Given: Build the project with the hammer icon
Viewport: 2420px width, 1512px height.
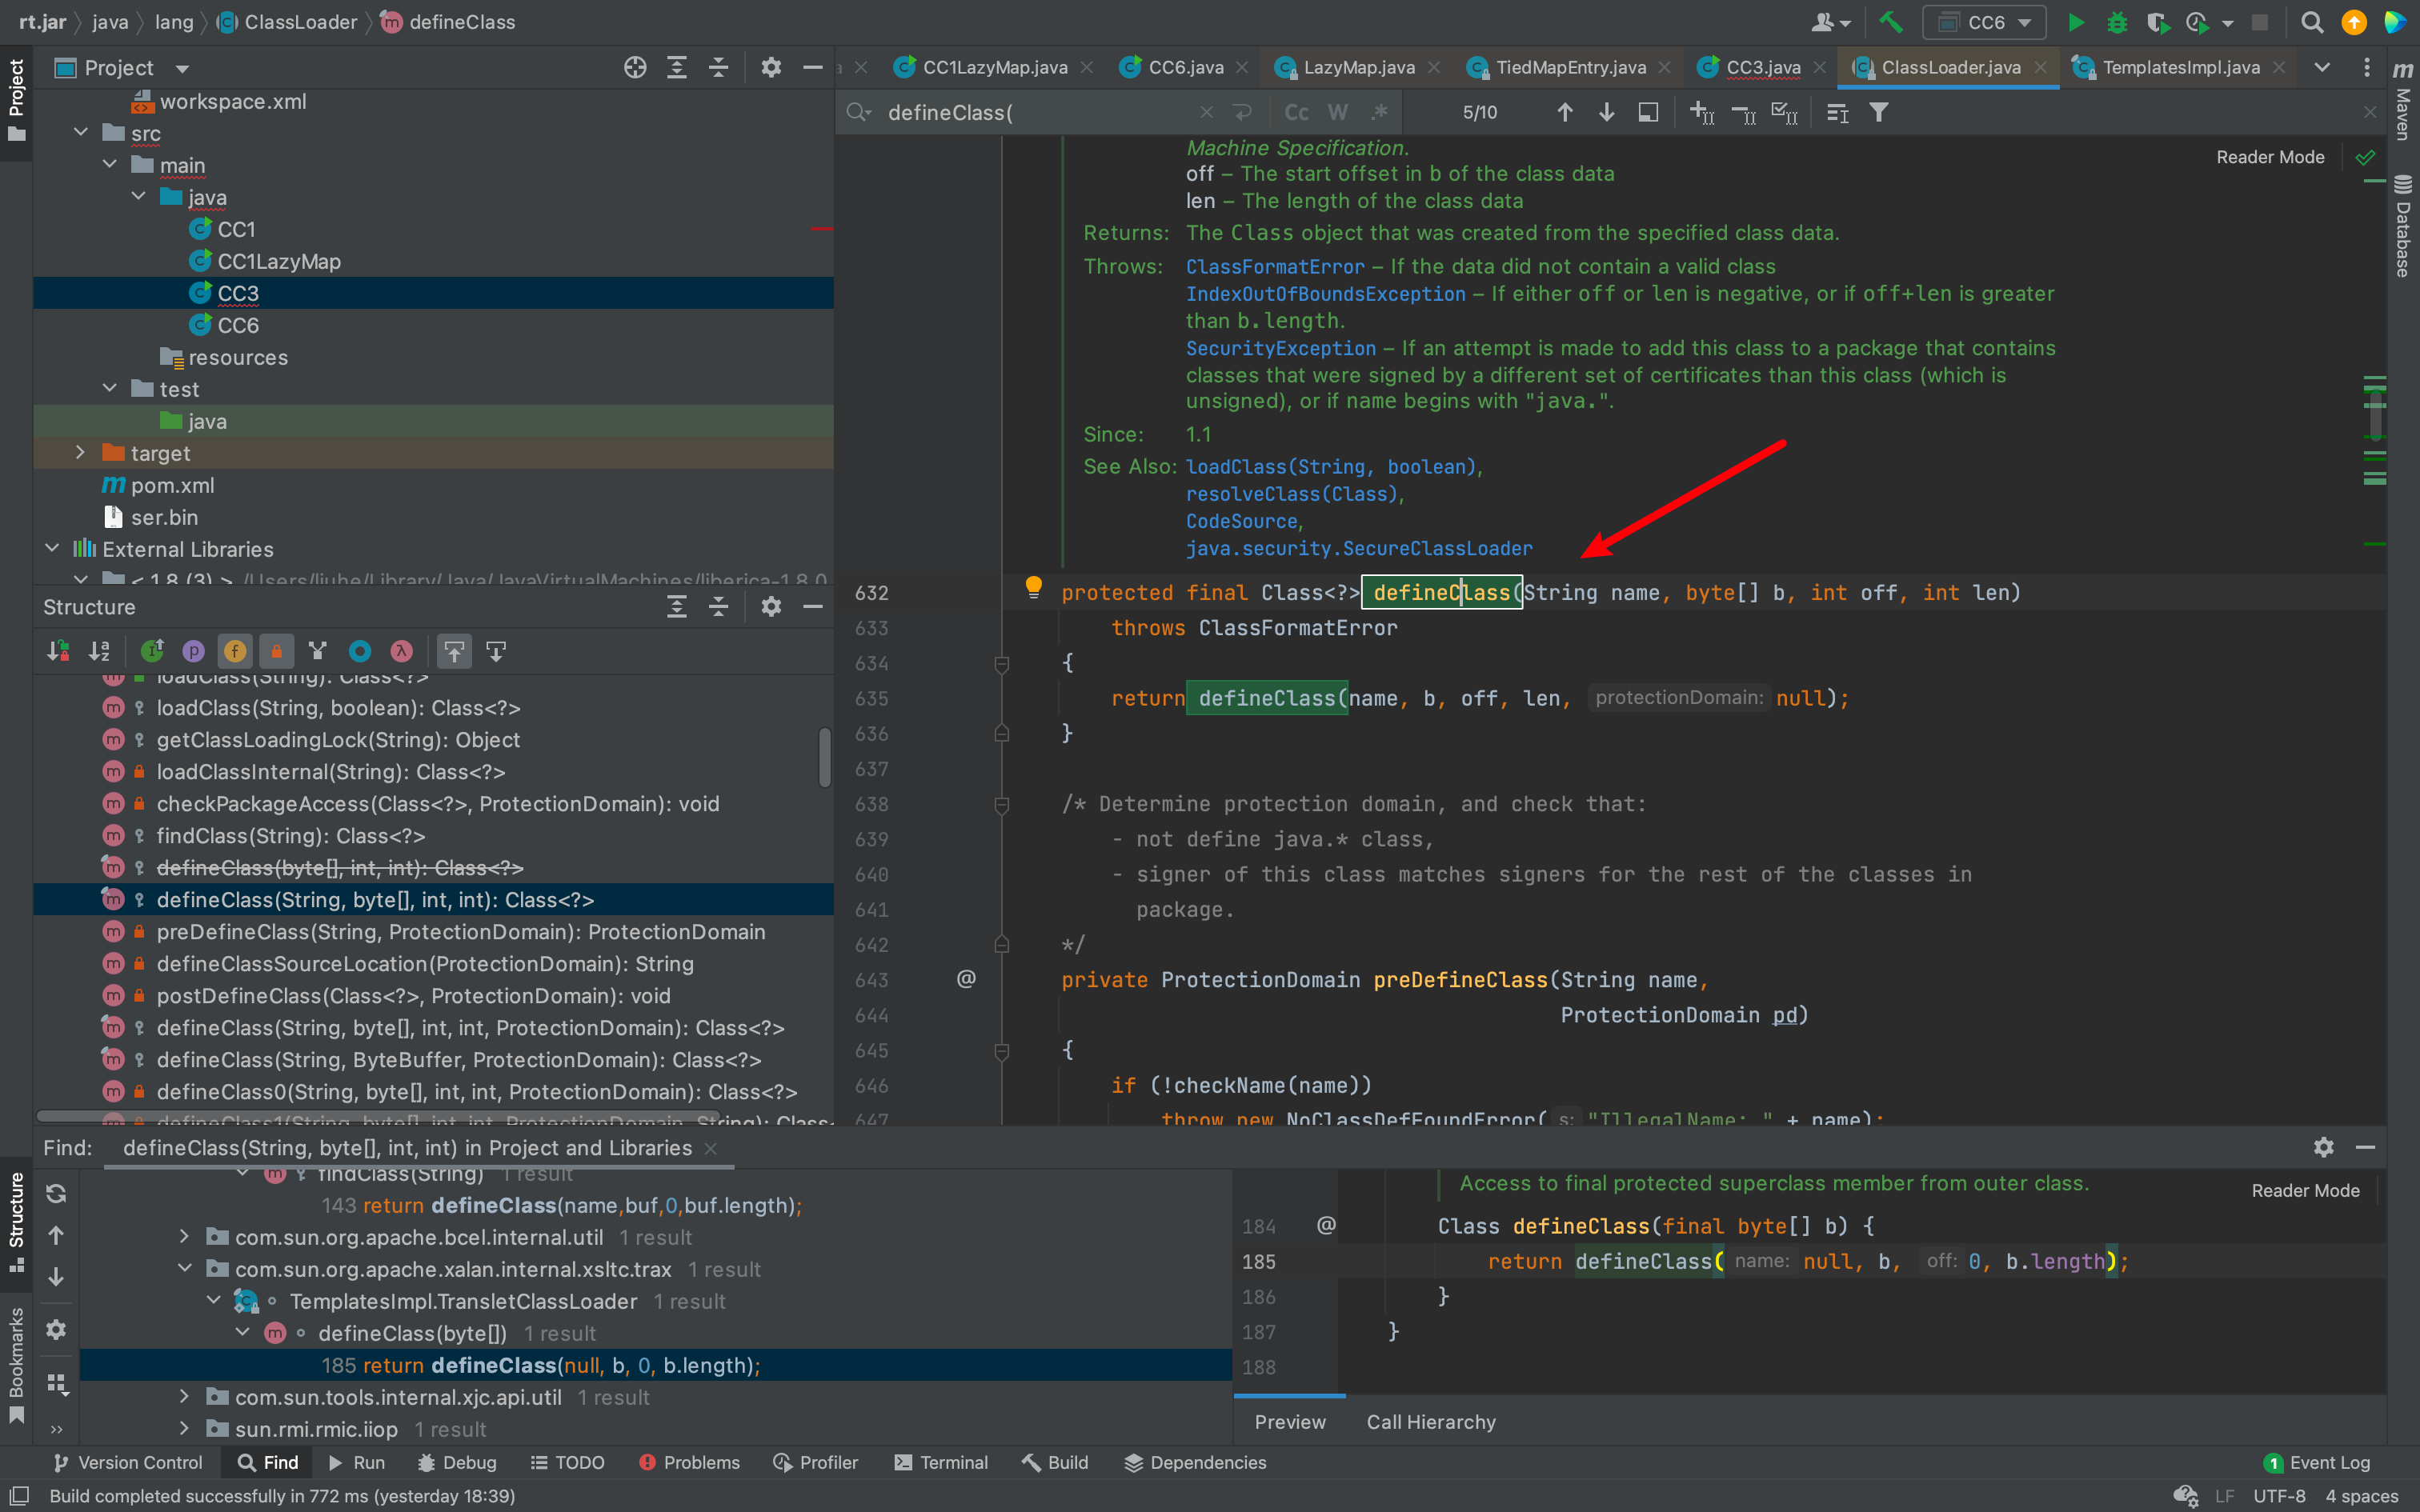Looking at the screenshot, I should click(x=1890, y=22).
